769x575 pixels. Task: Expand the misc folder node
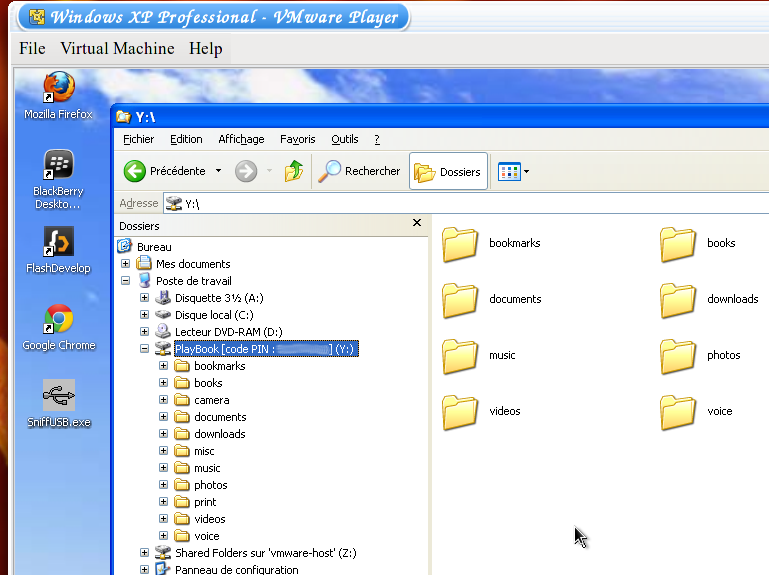pyautogui.click(x=163, y=451)
